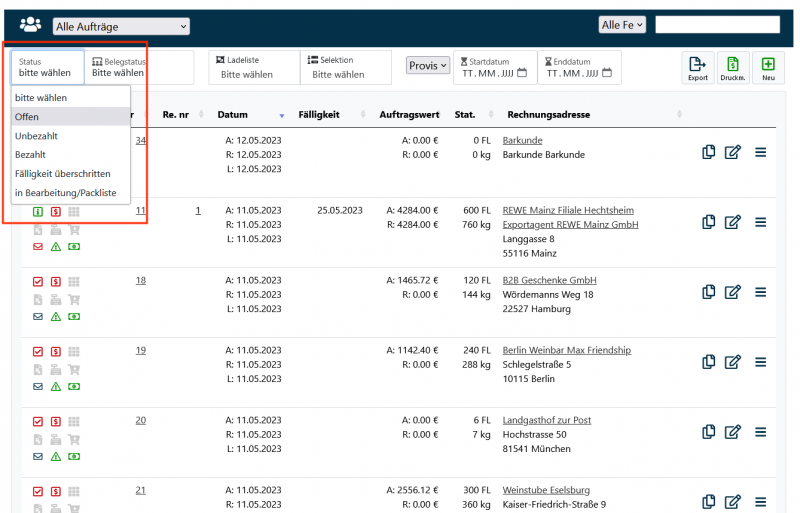Copy the Barkunde order row
This screenshot has height=513, width=800.
point(708,152)
